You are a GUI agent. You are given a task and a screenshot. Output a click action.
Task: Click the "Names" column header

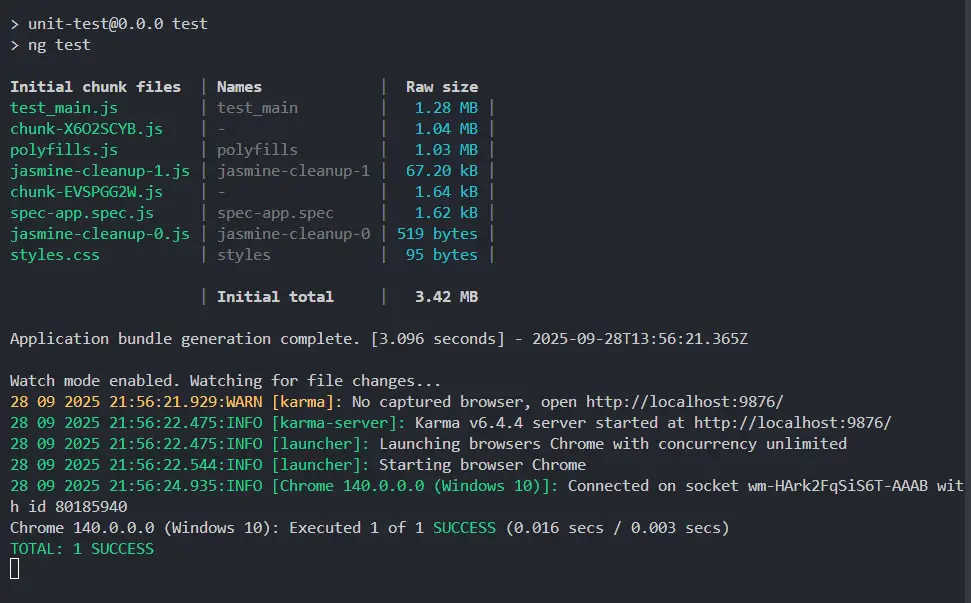(239, 87)
